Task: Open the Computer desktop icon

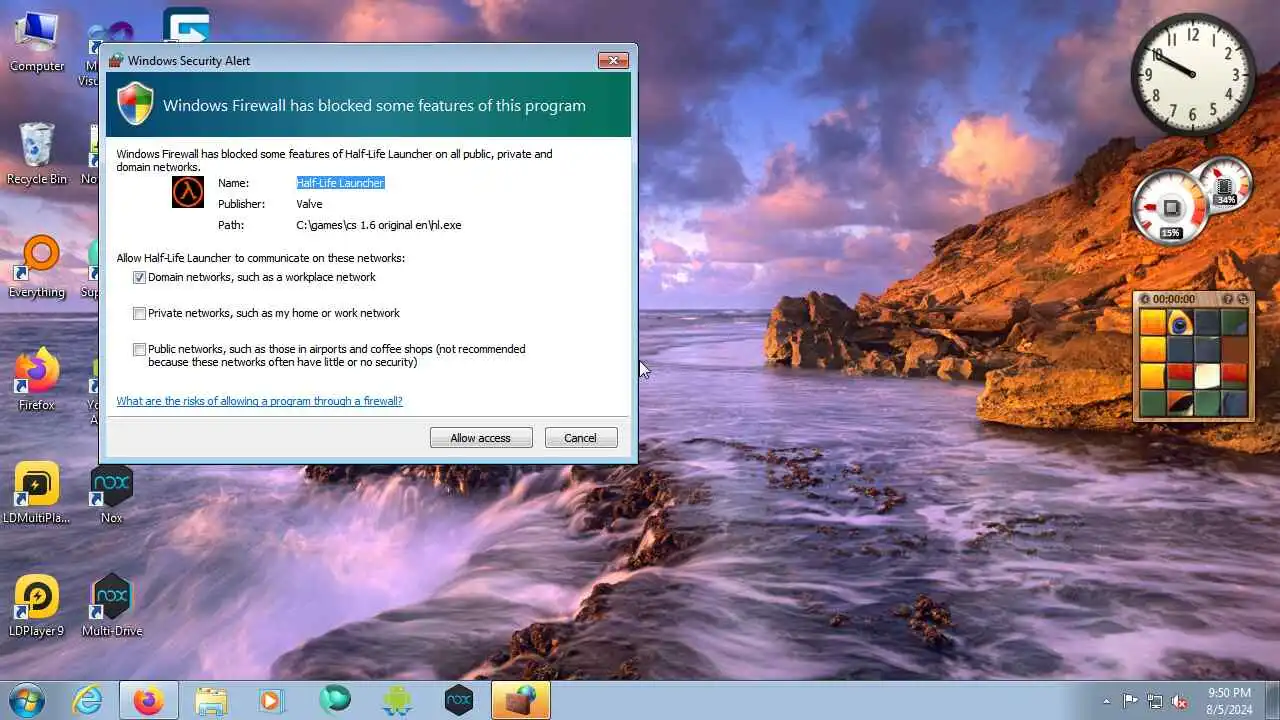Action: coord(37,40)
